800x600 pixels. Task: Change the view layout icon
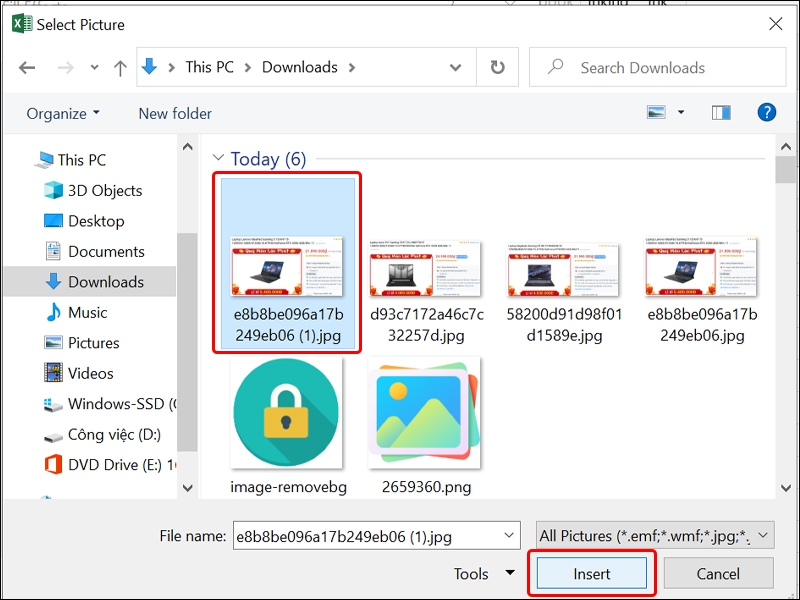pyautogui.click(x=656, y=112)
